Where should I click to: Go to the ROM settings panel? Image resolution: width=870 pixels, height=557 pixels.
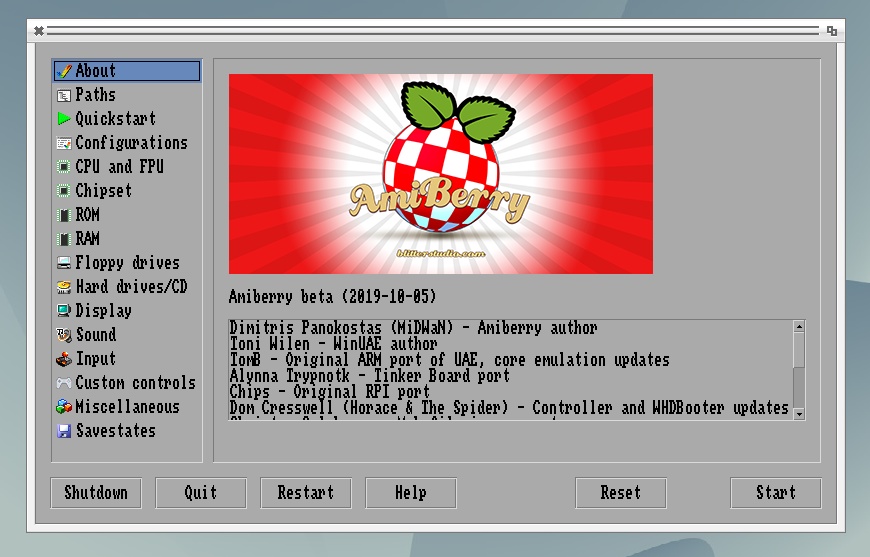pos(87,215)
